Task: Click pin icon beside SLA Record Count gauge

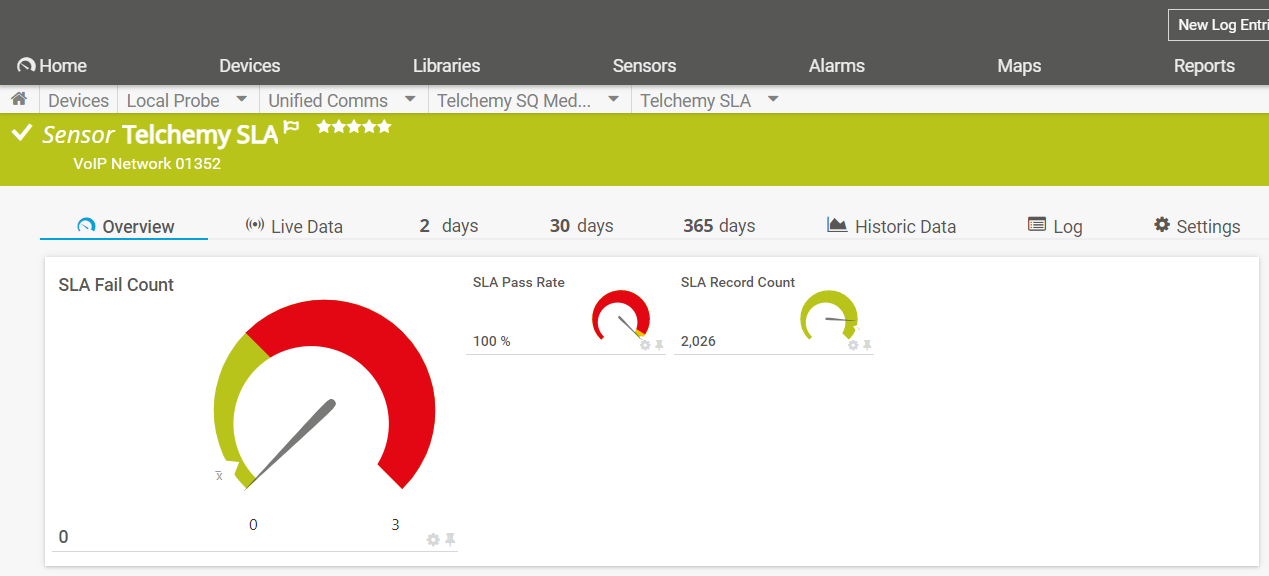Action: pos(867,345)
